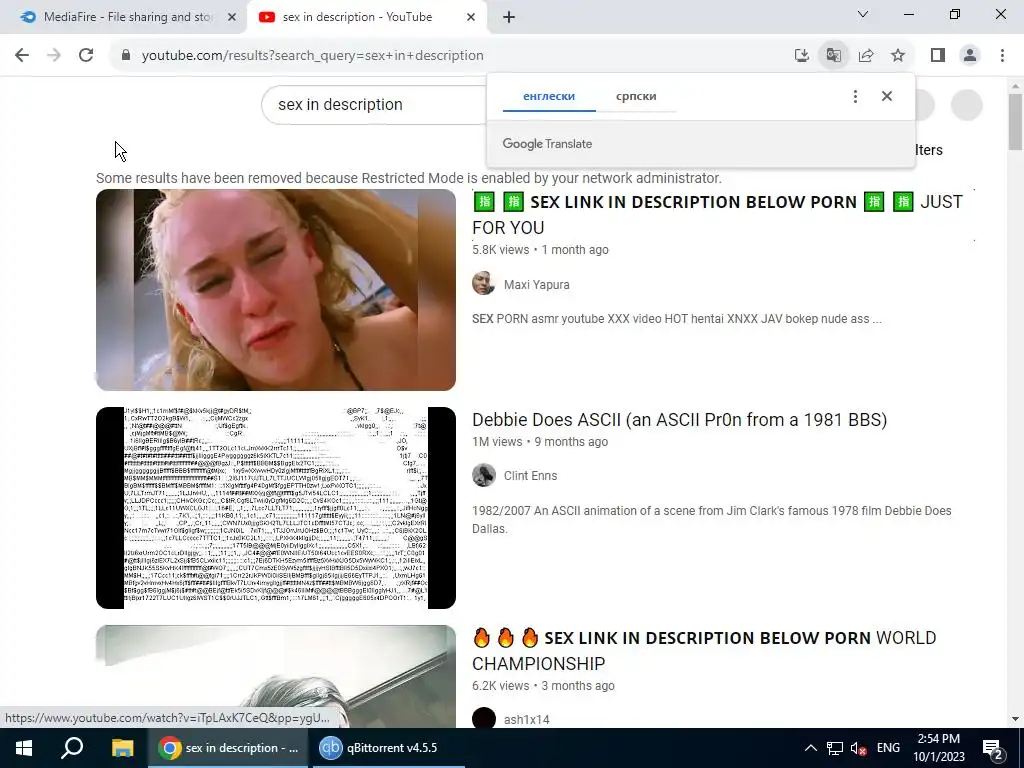Open translate options three-dot menu
1024x768 pixels.
pos(855,97)
